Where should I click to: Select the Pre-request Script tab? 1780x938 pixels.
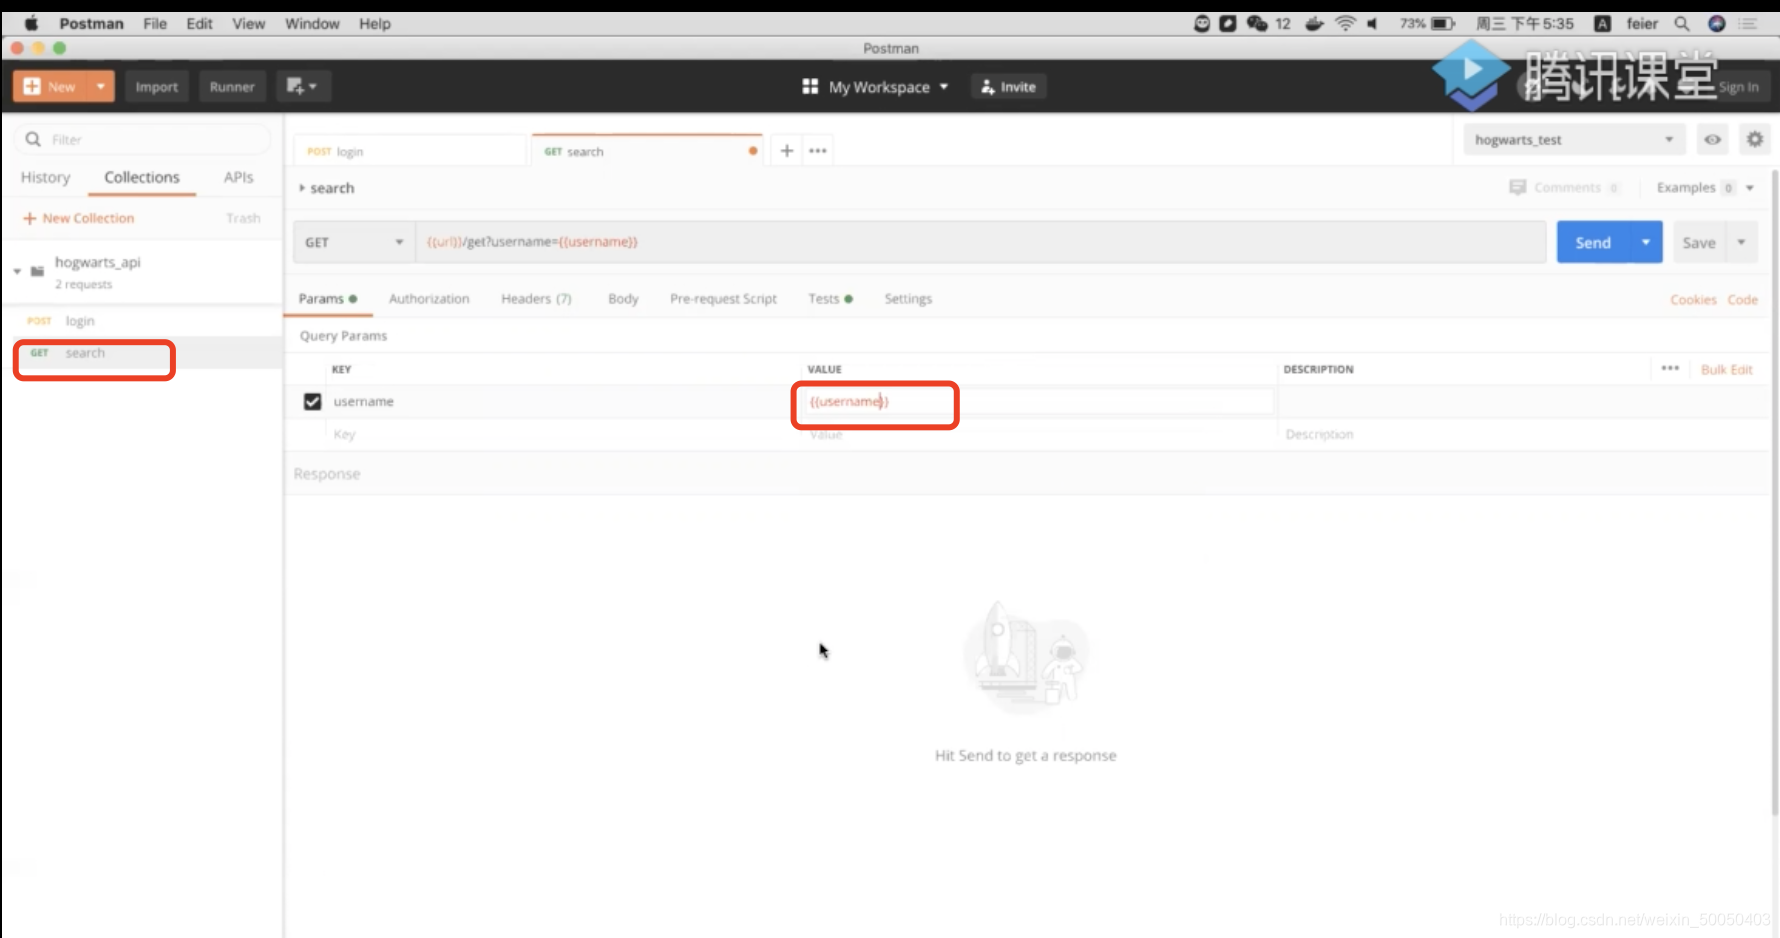pyautogui.click(x=723, y=299)
